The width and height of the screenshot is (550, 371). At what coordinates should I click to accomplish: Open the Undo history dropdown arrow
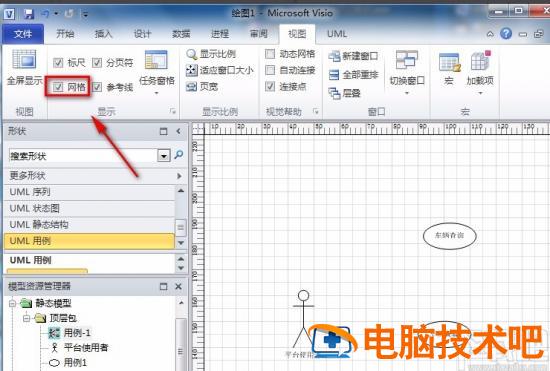click(56, 14)
